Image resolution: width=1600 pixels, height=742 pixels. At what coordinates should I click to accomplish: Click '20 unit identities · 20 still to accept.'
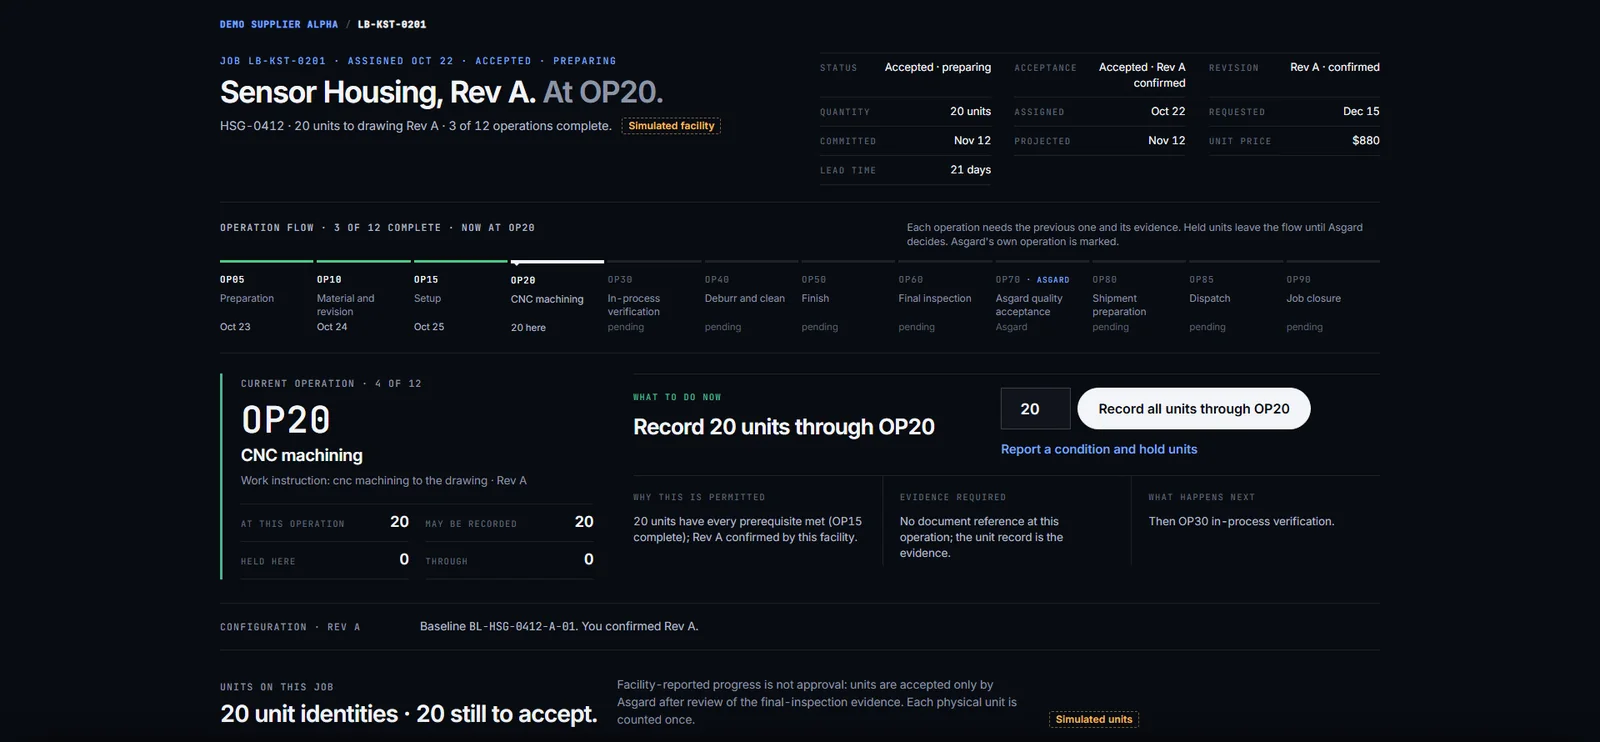click(x=408, y=714)
